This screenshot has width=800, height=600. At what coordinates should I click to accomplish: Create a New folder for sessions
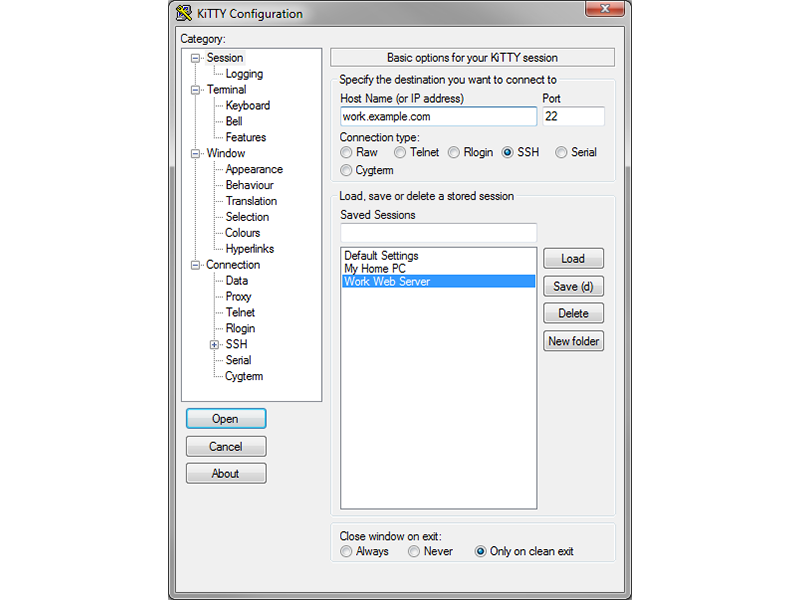[x=573, y=341]
